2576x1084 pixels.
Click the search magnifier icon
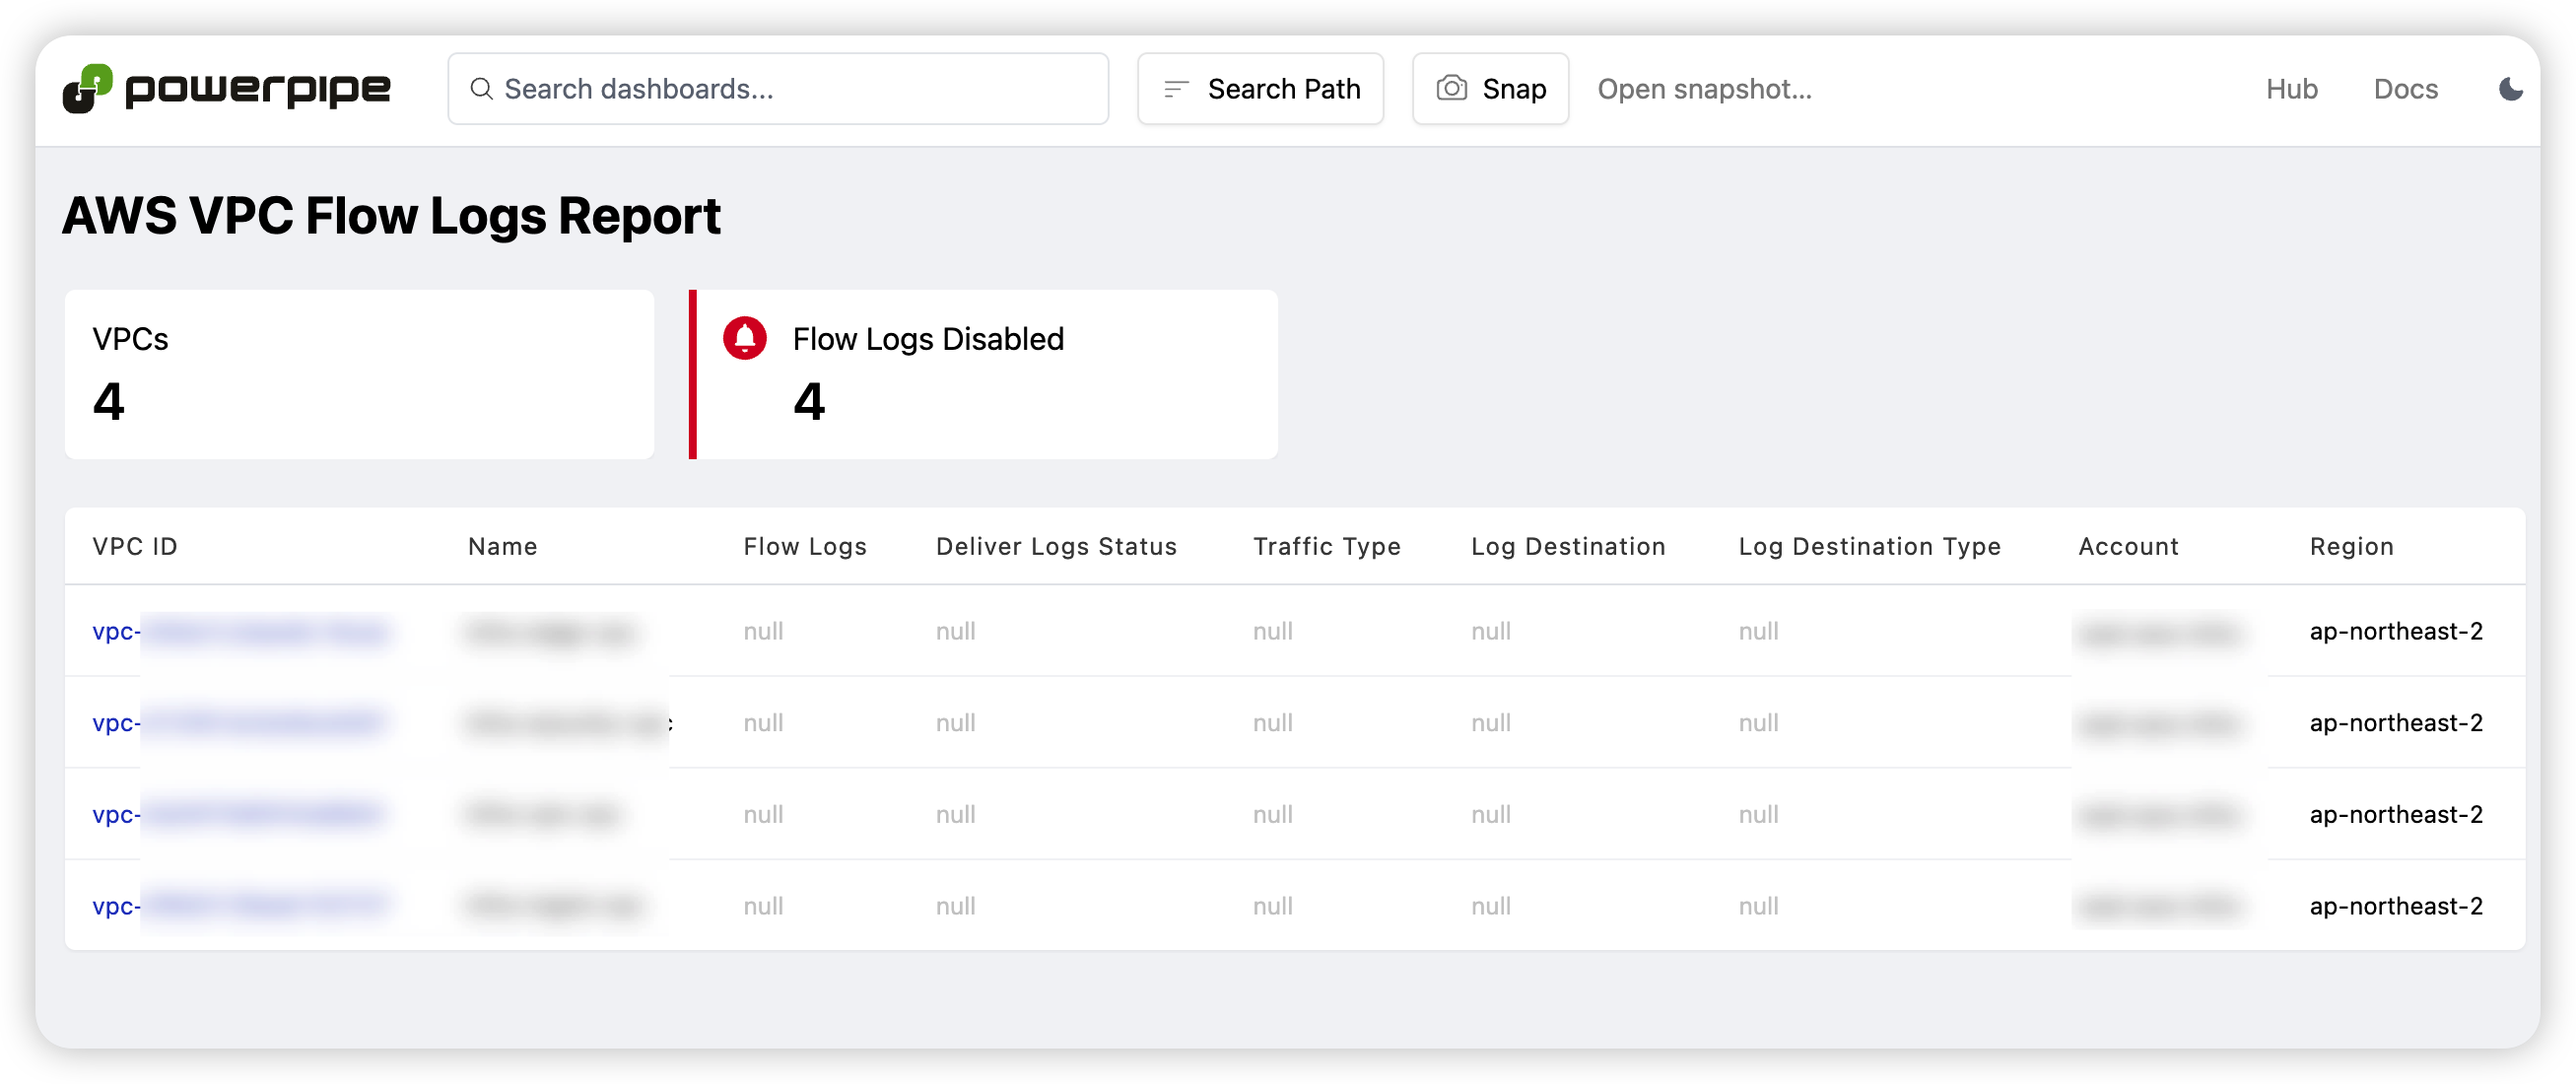(x=481, y=89)
